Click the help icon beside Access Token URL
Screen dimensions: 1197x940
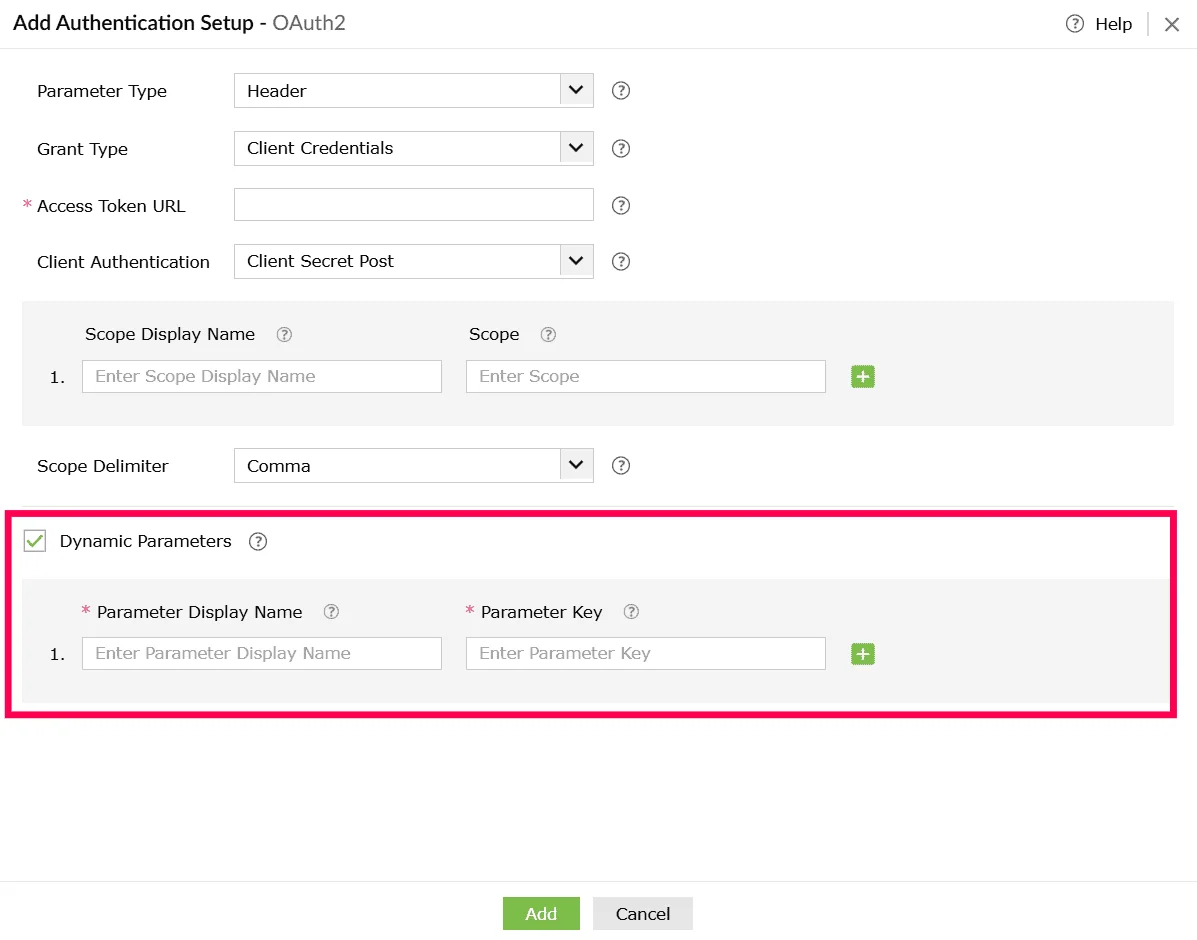point(621,205)
